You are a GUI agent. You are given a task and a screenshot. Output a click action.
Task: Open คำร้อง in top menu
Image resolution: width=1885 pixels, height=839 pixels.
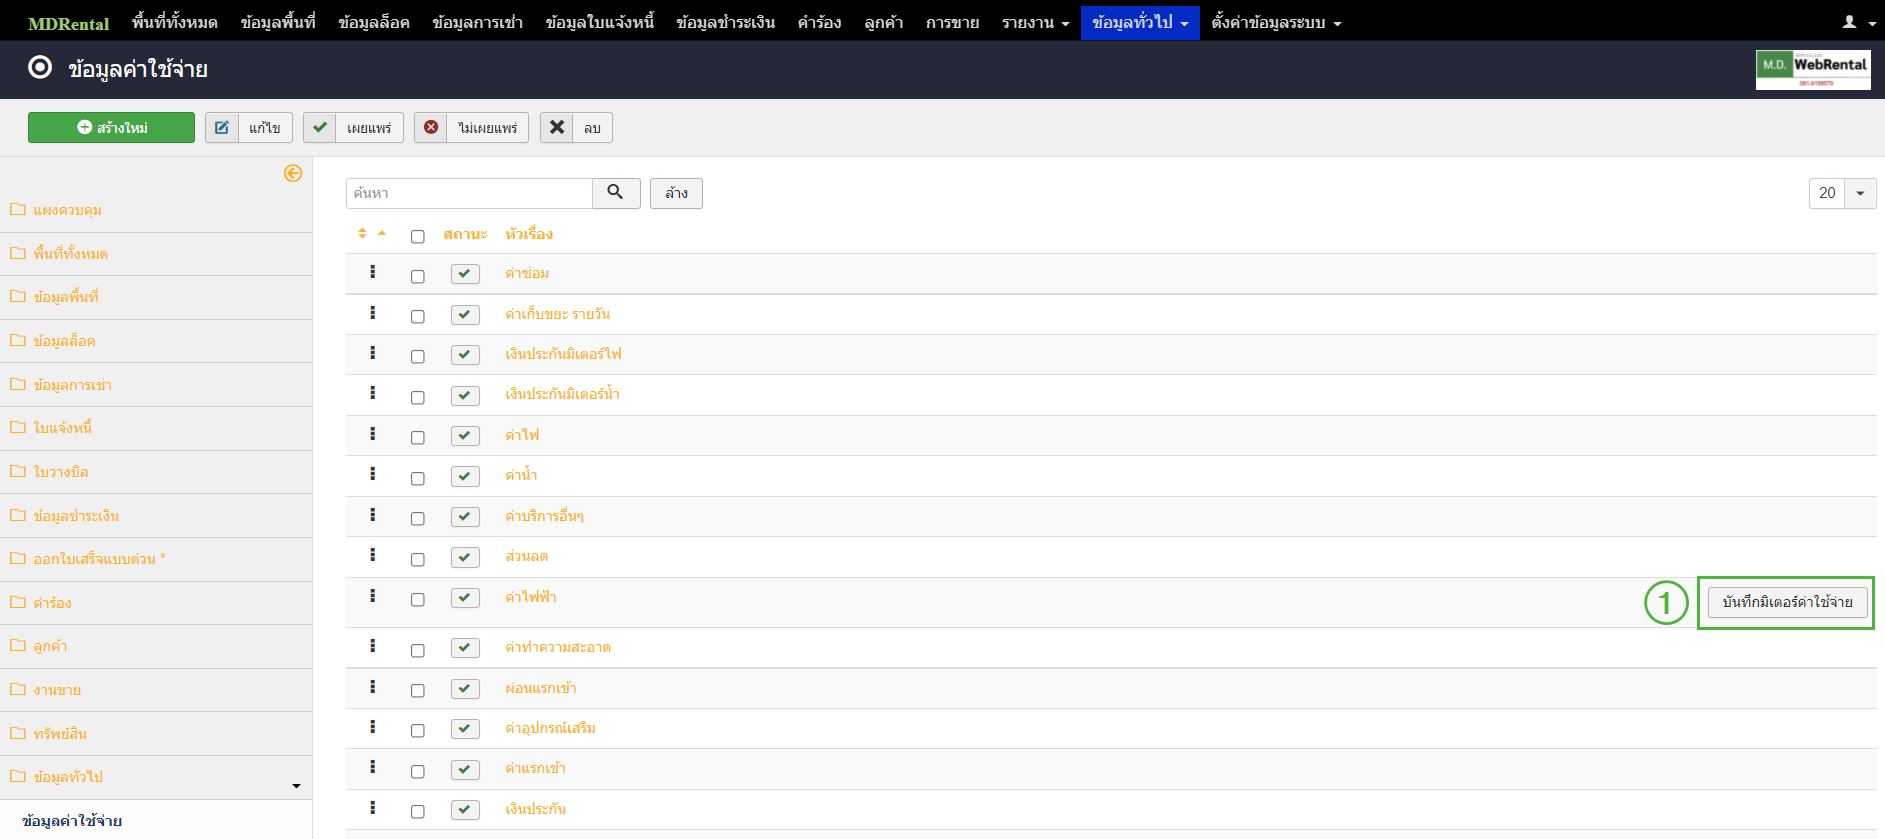pyautogui.click(x=819, y=22)
